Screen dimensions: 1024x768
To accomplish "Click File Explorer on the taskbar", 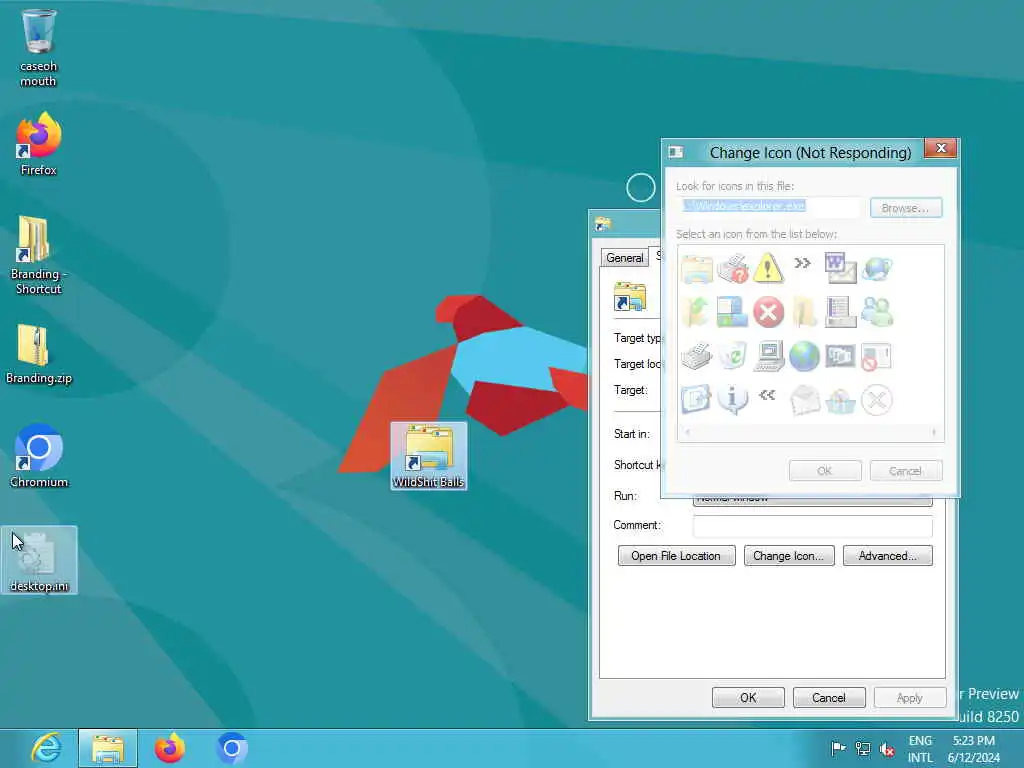I will 108,748.
